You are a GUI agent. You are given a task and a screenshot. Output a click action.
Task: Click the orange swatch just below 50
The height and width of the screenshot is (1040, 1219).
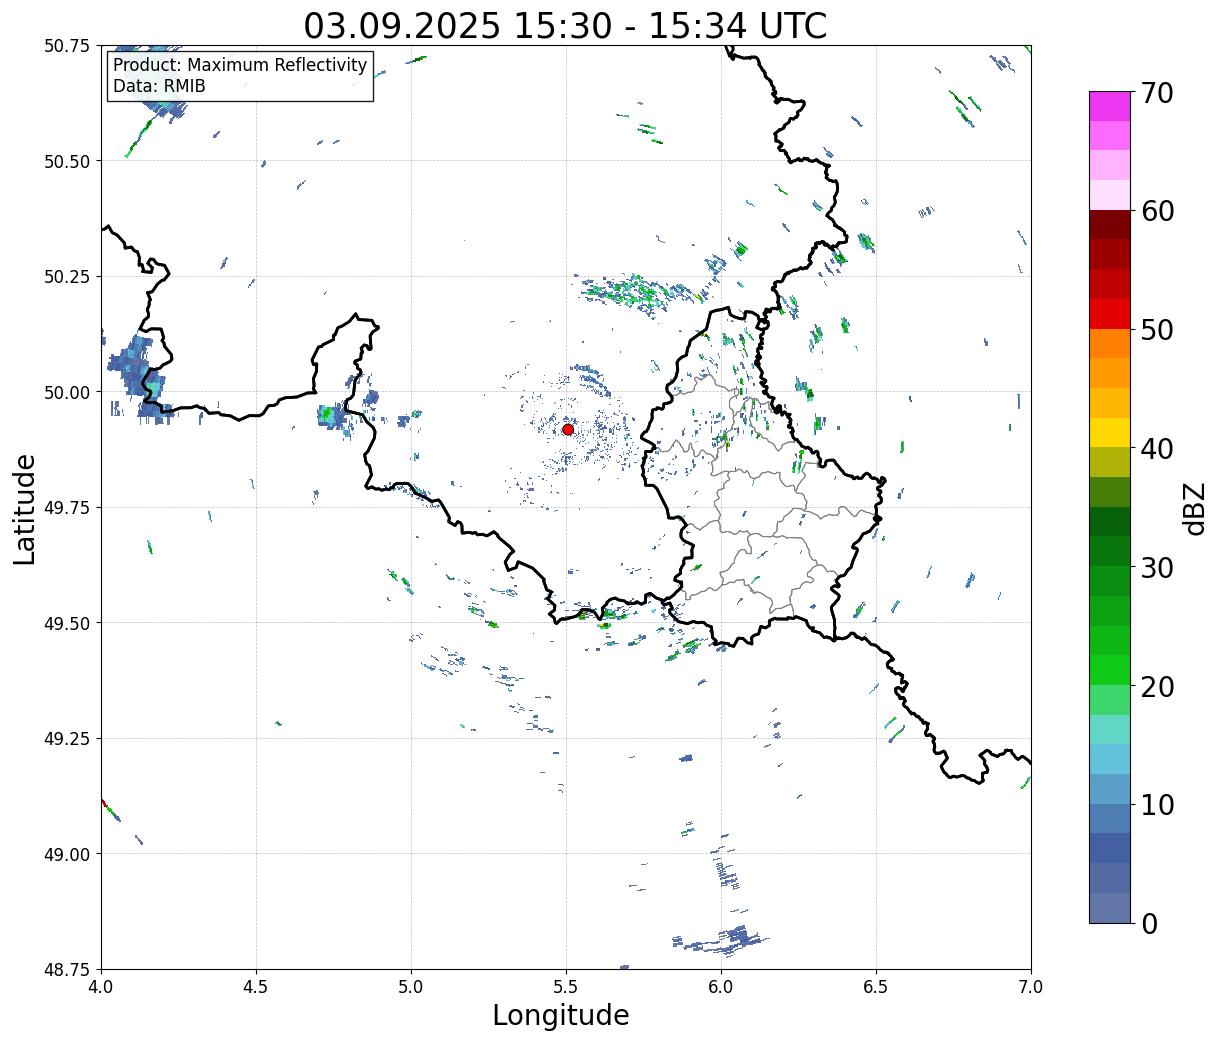tap(1110, 343)
